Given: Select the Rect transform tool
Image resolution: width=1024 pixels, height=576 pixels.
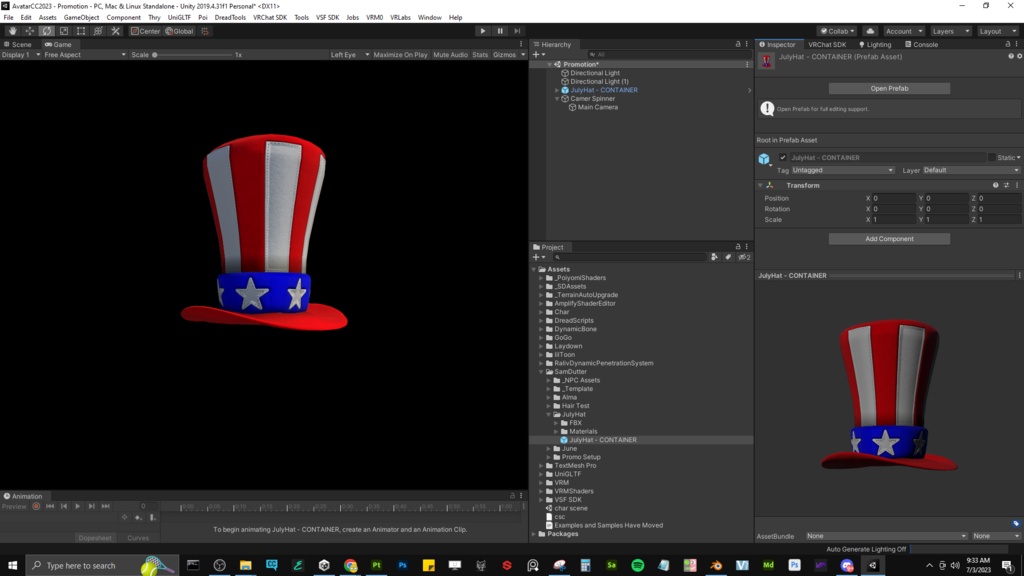Looking at the screenshot, I should 79,31.
